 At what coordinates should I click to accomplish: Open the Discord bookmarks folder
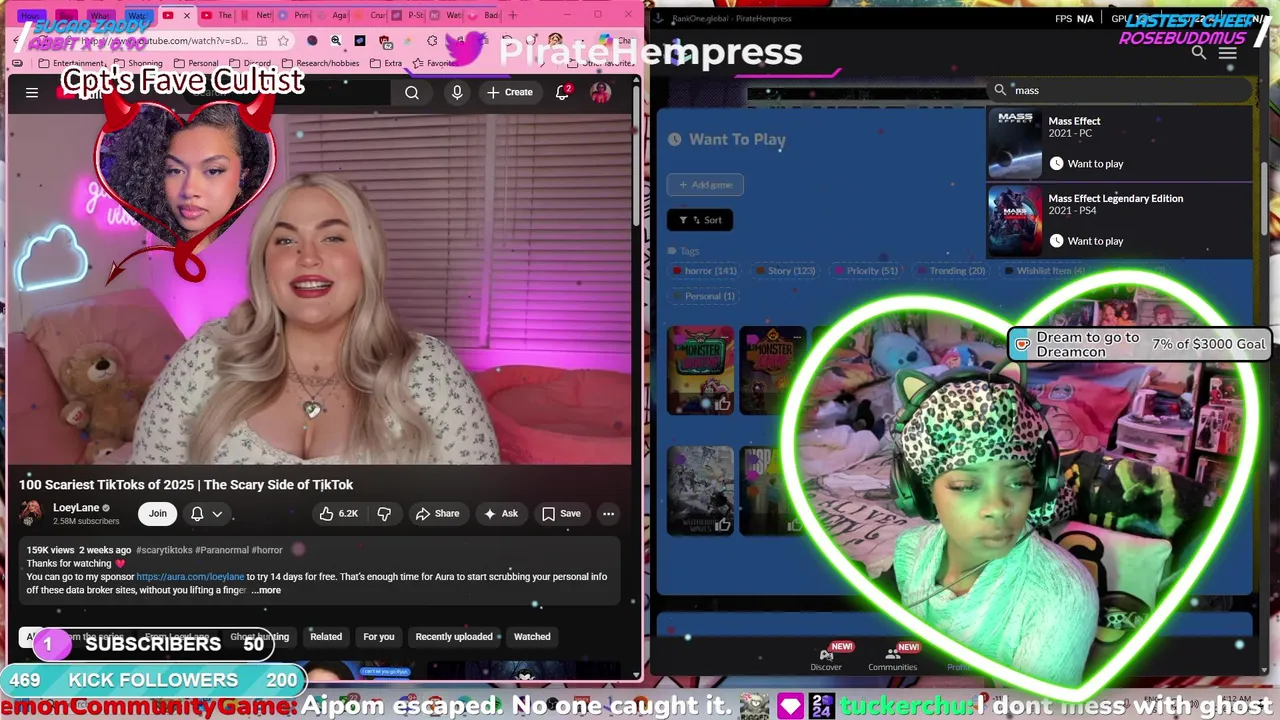pyautogui.click(x=250, y=63)
